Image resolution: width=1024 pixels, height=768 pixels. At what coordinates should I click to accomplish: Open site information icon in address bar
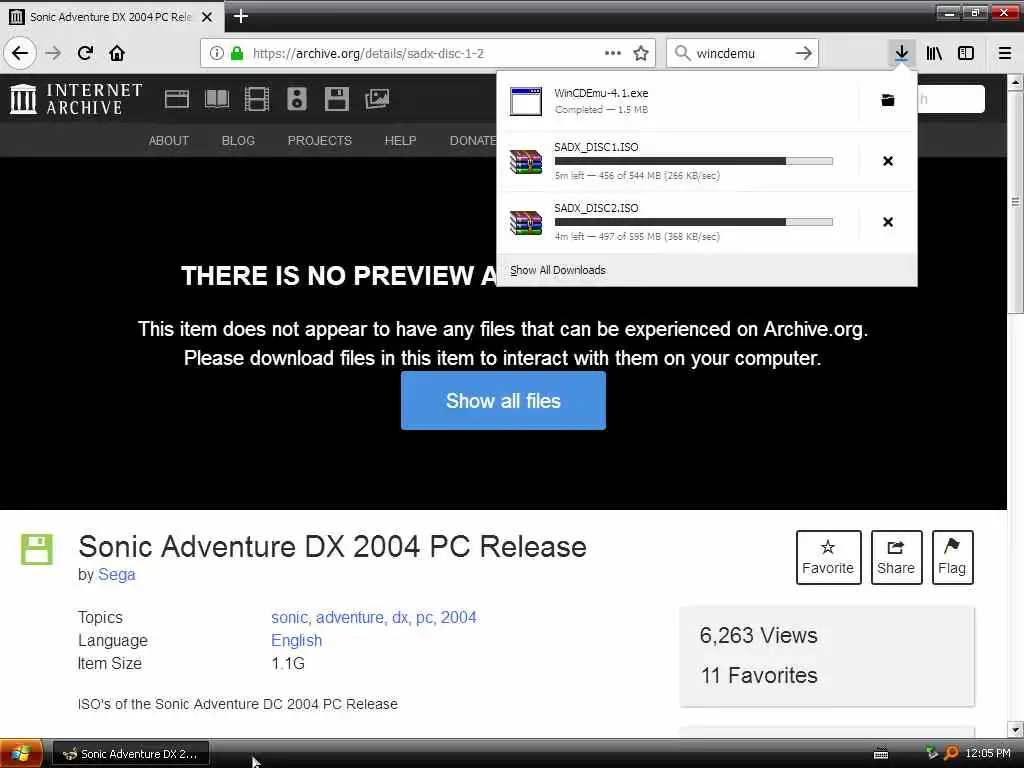pyautogui.click(x=216, y=54)
